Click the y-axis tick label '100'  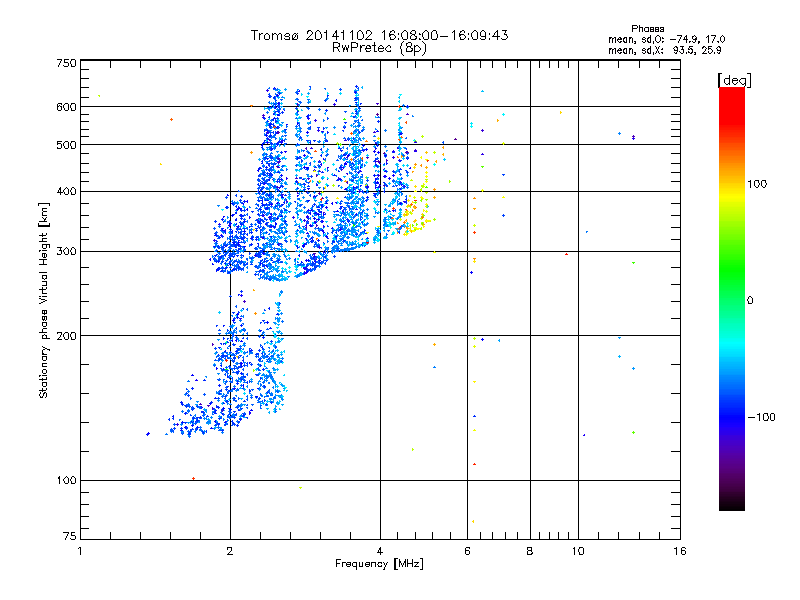[x=66, y=481]
